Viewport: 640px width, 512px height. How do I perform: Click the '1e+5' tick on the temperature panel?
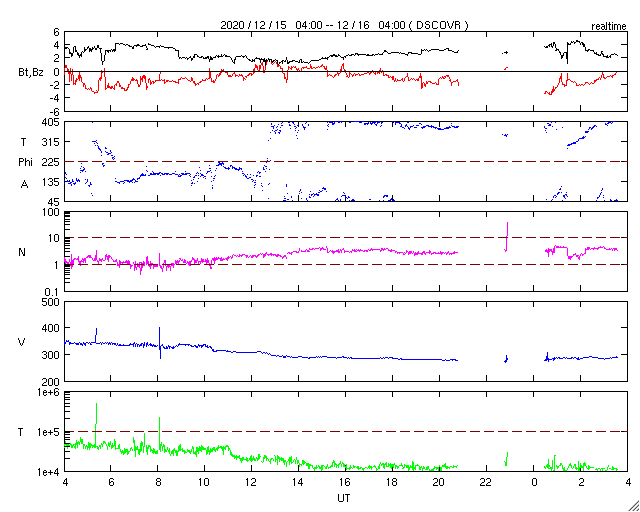(49, 432)
